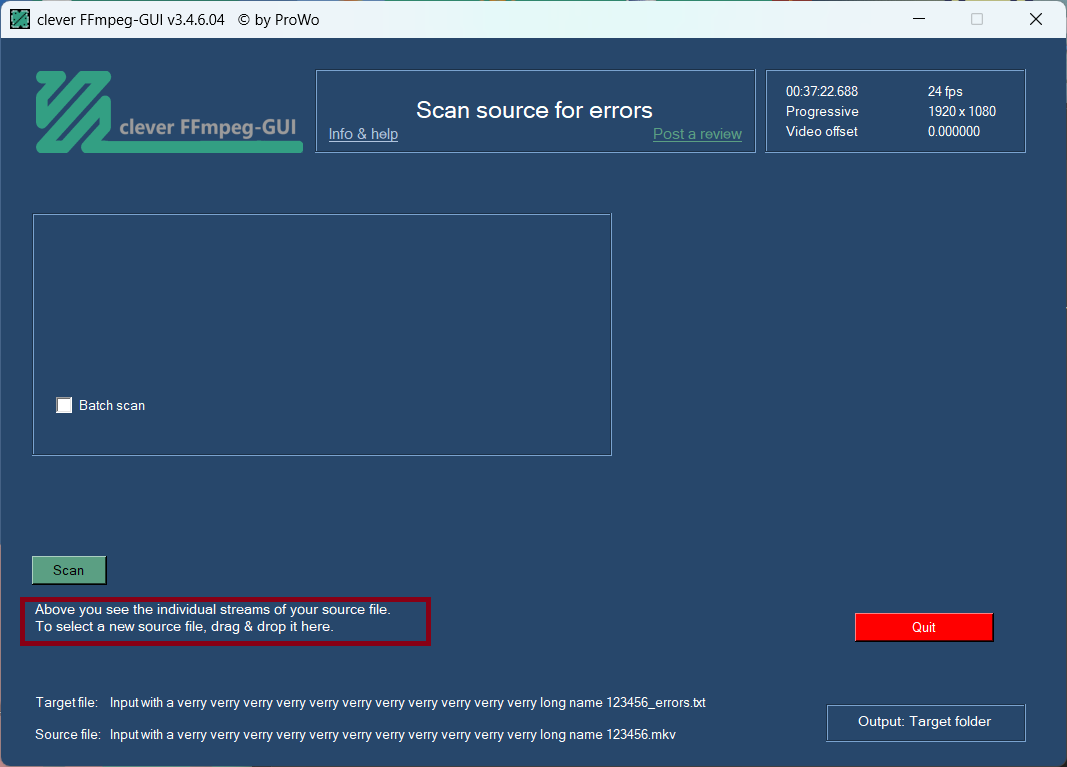This screenshot has height=767, width=1067.
Task: Click the Target file name ending in _errors.txt
Action: click(x=408, y=702)
